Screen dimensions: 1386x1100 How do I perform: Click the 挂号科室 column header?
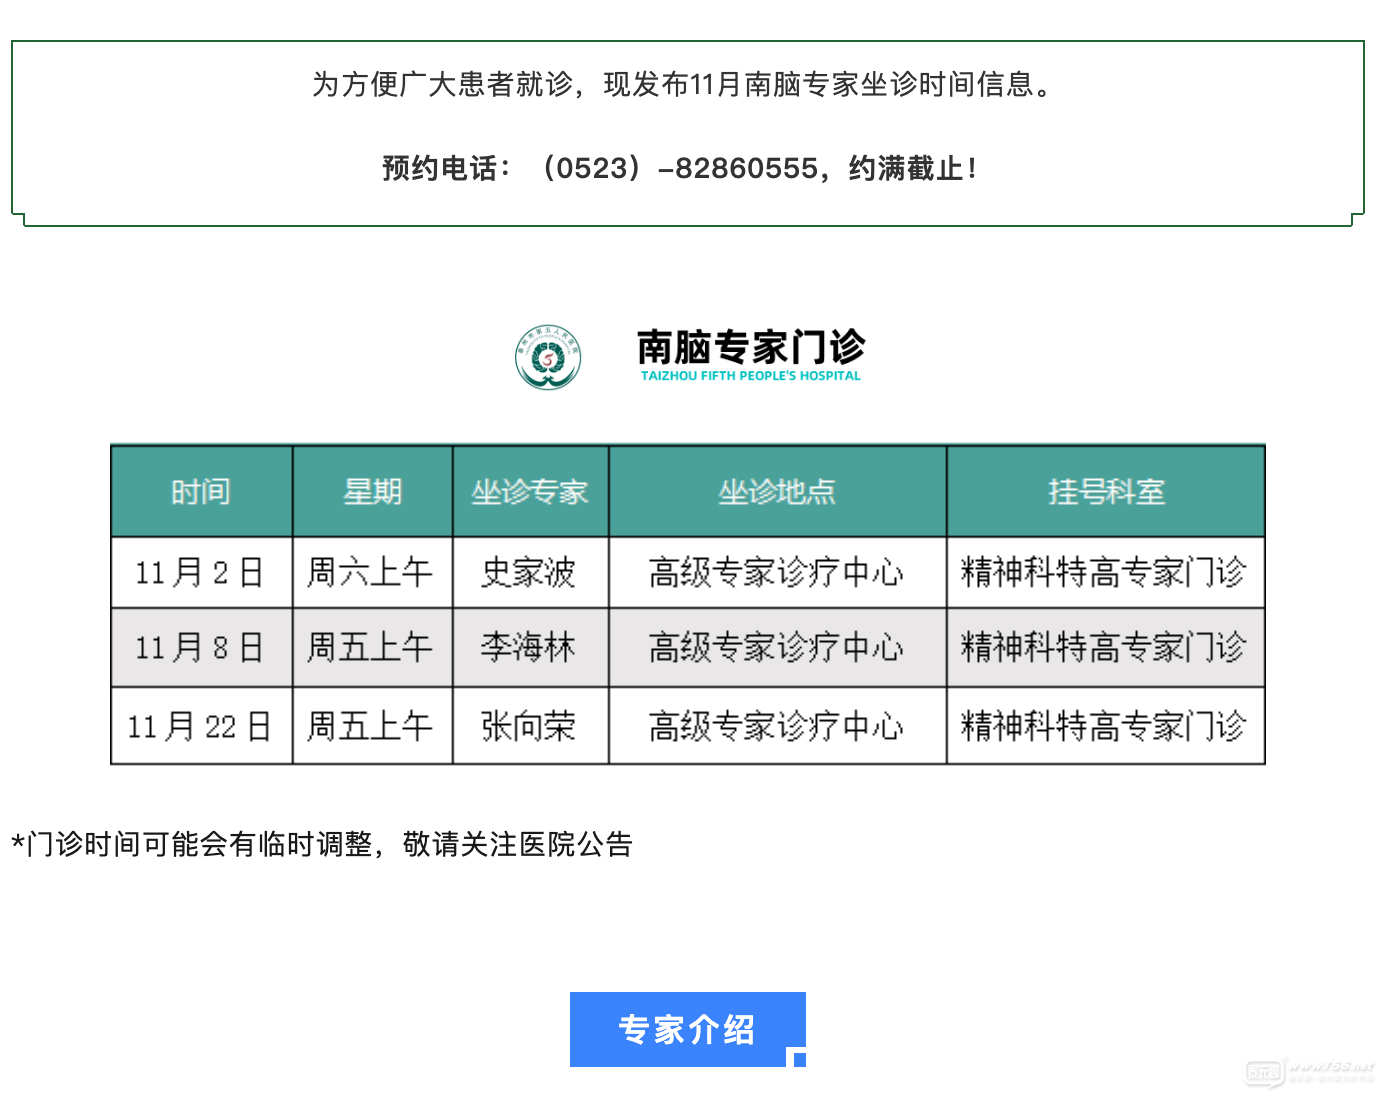click(1106, 492)
